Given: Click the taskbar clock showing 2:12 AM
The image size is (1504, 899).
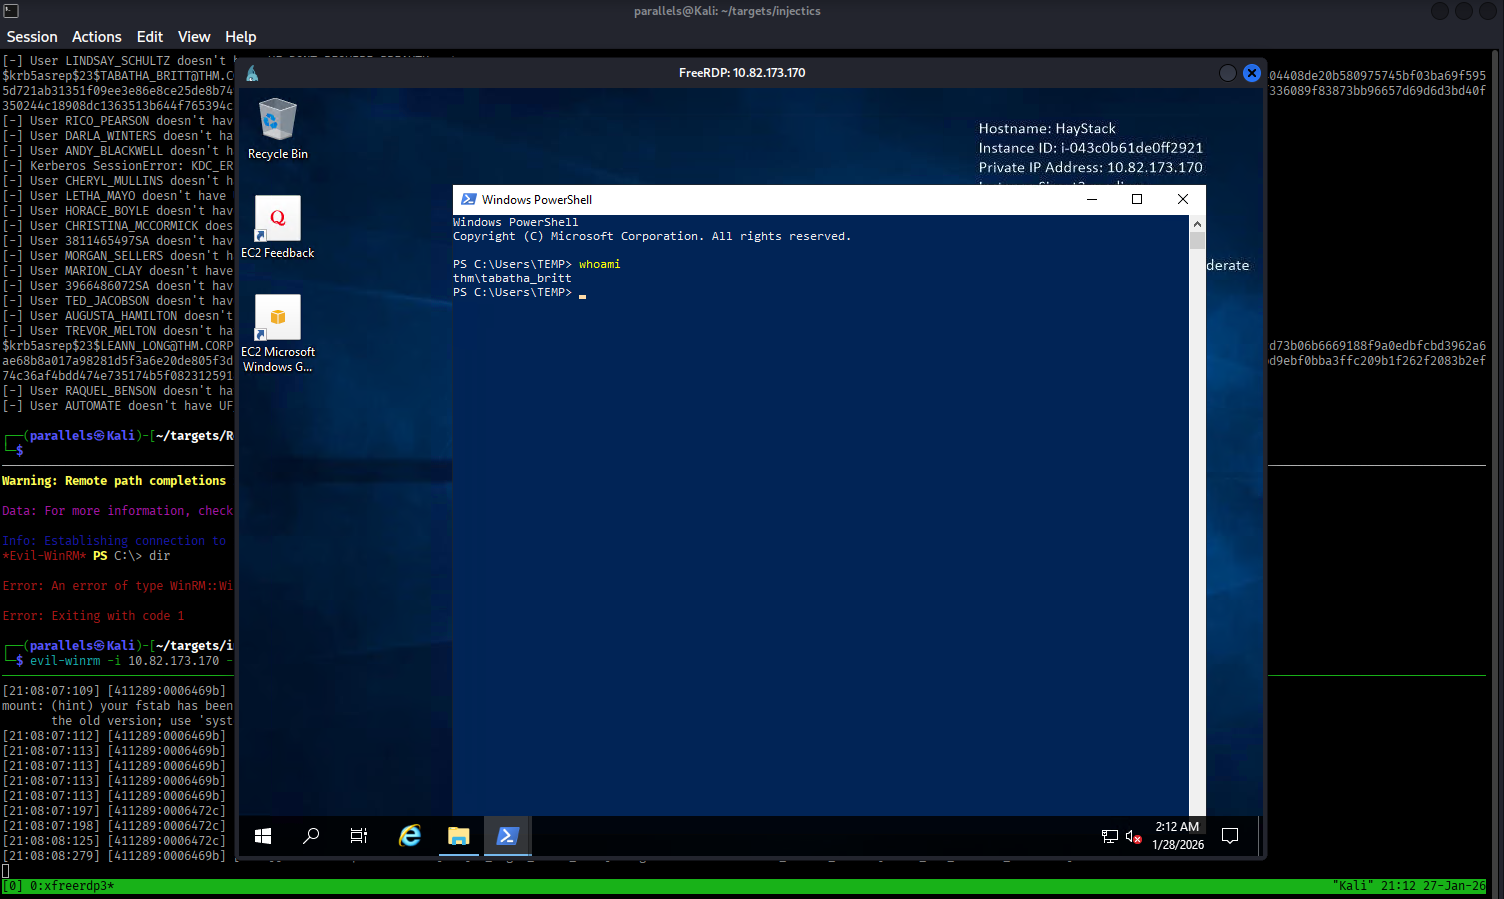Looking at the screenshot, I should (1177, 836).
